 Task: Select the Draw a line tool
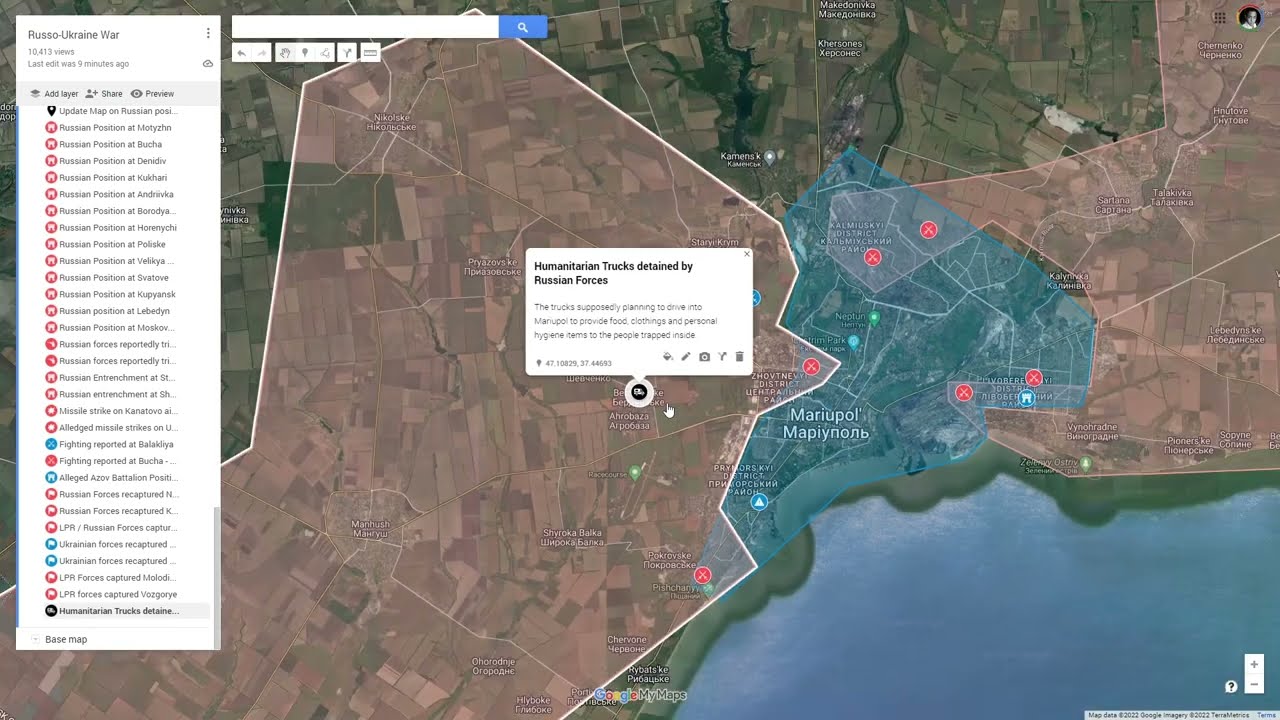[x=326, y=53]
